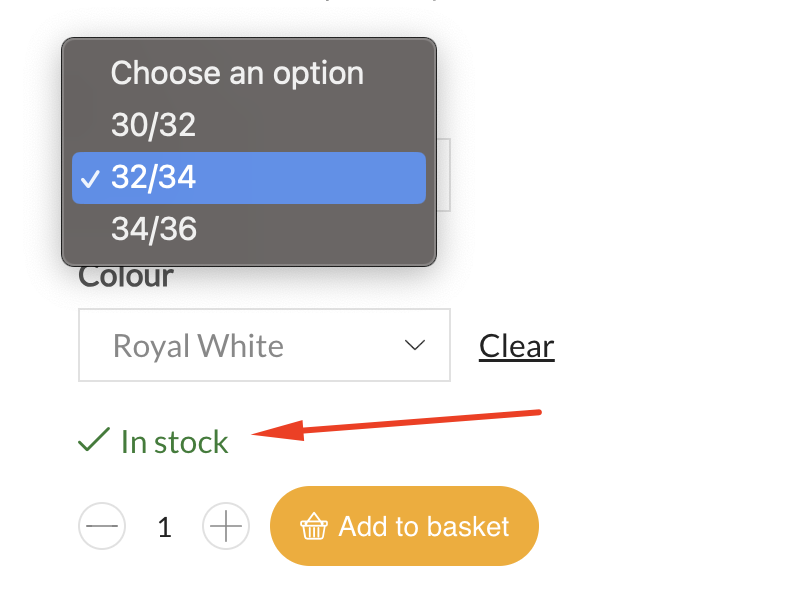The height and width of the screenshot is (606, 808).
Task: Pick size 30/32 from the list
Action: (249, 125)
